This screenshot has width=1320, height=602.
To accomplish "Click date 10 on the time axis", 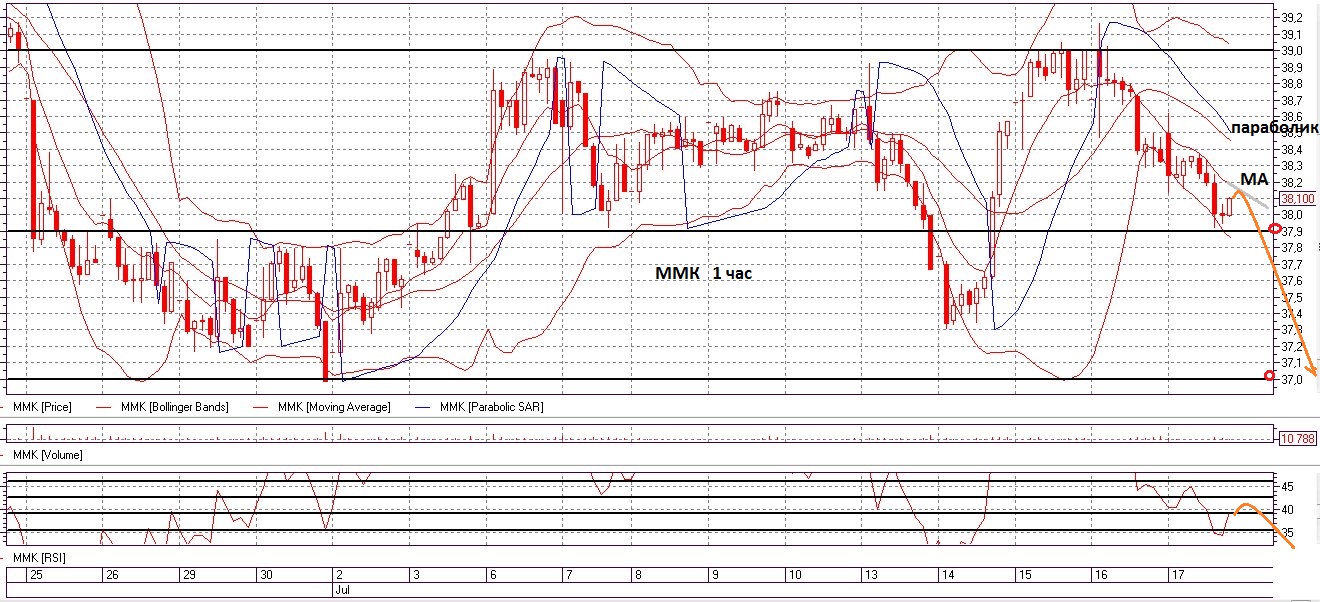I will [793, 575].
